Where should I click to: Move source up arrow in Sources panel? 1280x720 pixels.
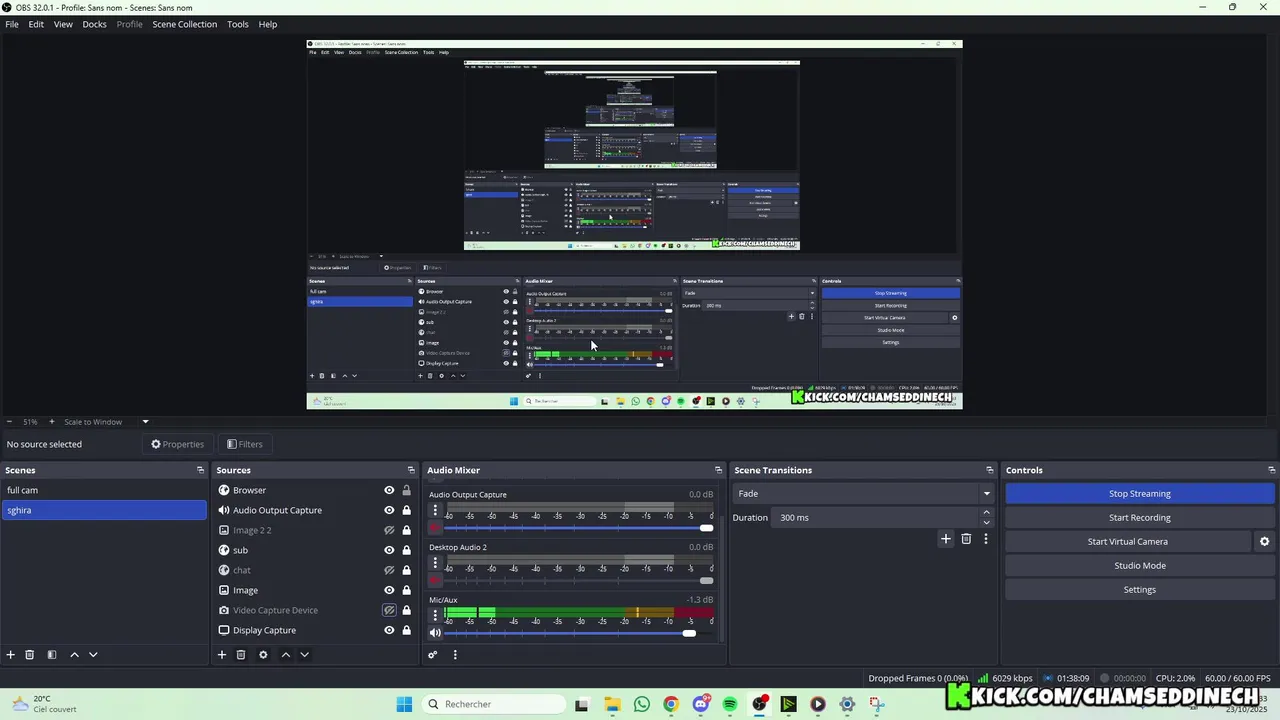click(285, 655)
